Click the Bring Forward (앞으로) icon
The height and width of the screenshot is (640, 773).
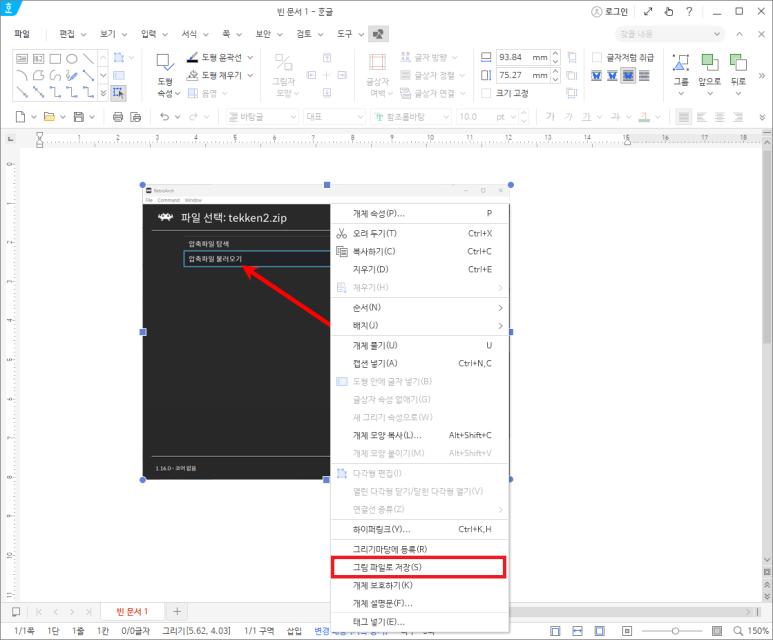(x=709, y=63)
